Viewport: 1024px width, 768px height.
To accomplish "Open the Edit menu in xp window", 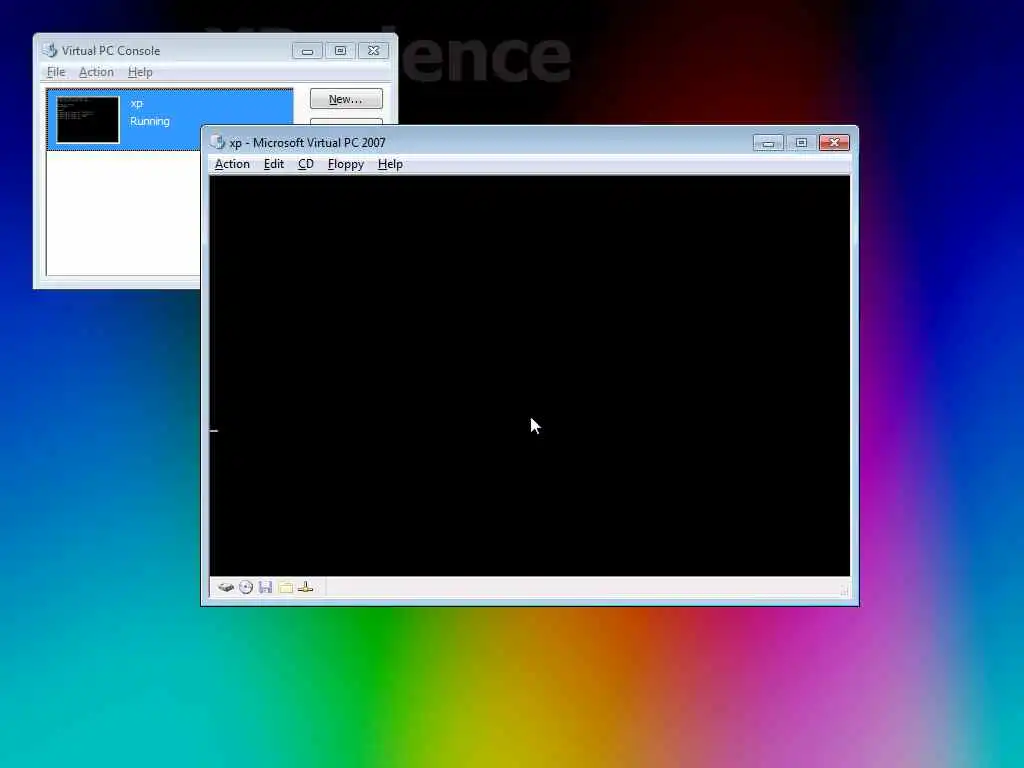I will tap(274, 164).
